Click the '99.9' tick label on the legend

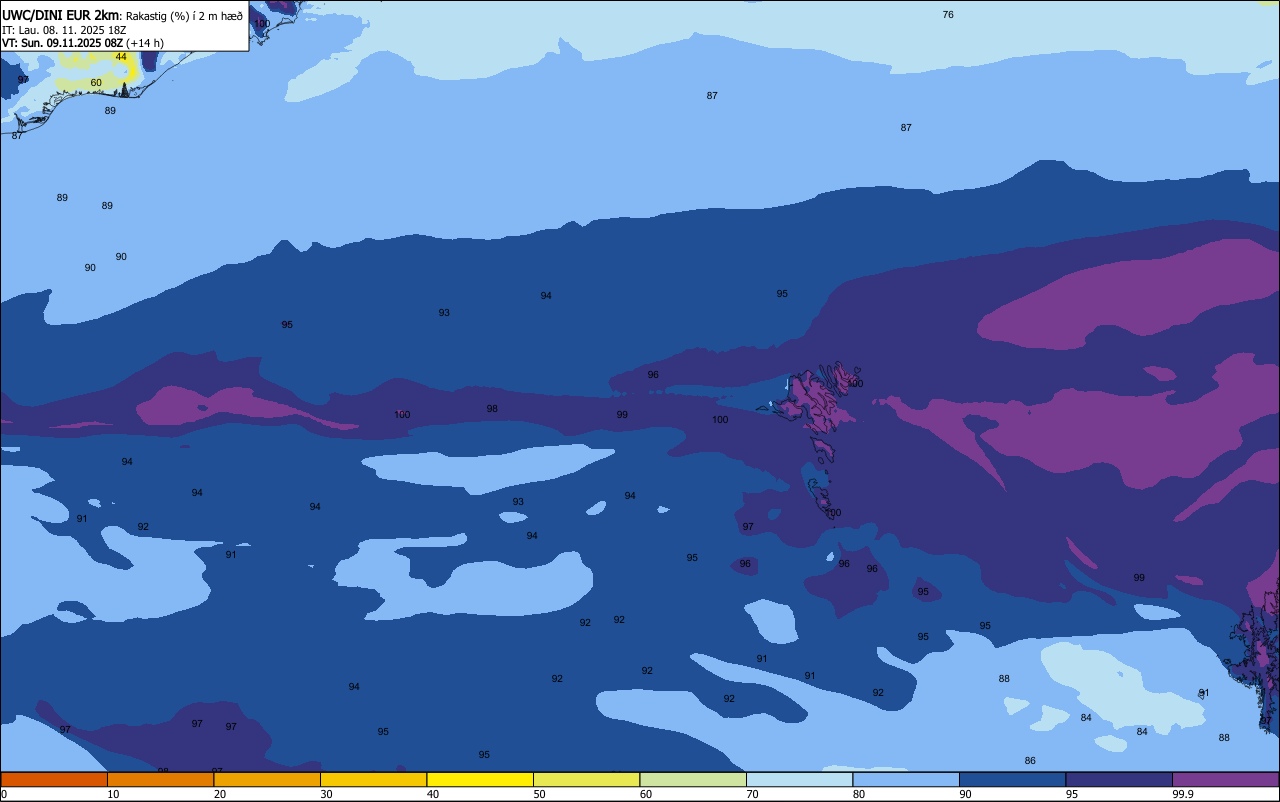(1183, 794)
